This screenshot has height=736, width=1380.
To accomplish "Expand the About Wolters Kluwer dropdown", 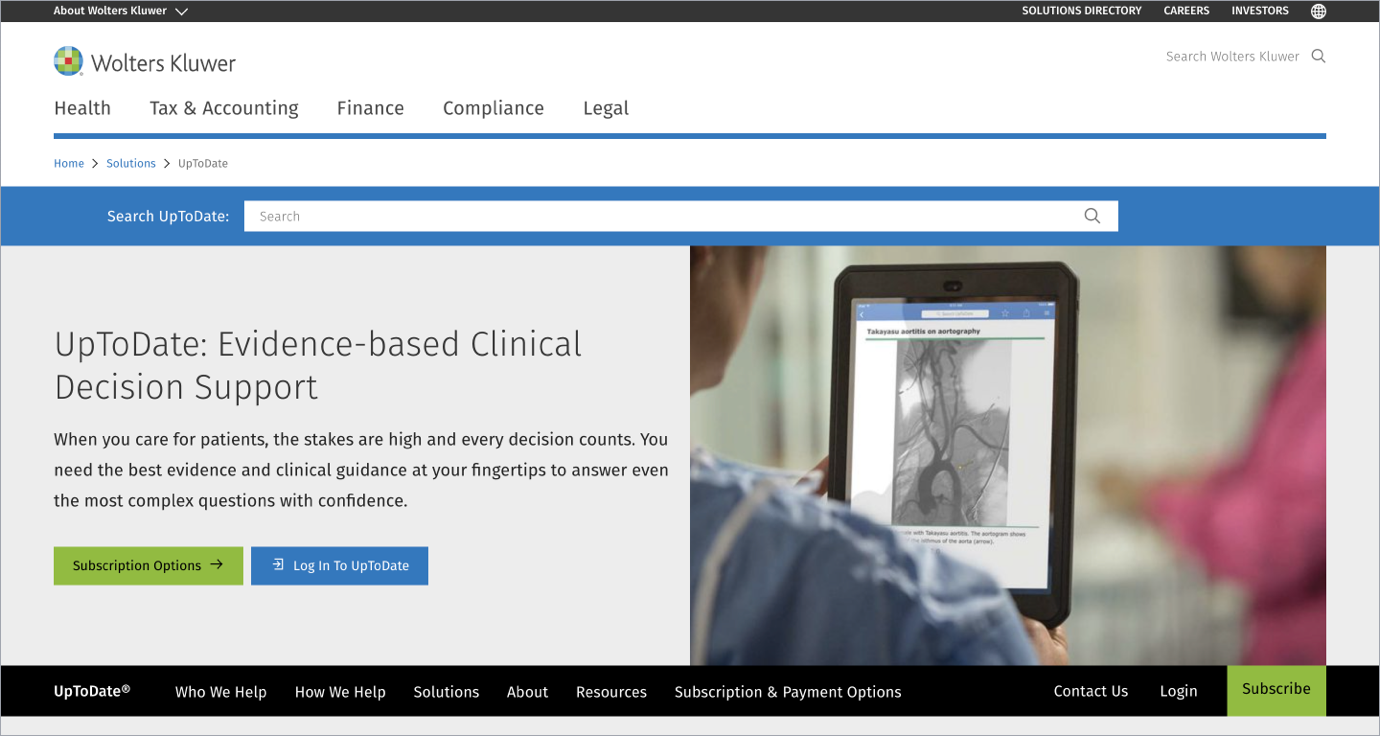I will (120, 11).
